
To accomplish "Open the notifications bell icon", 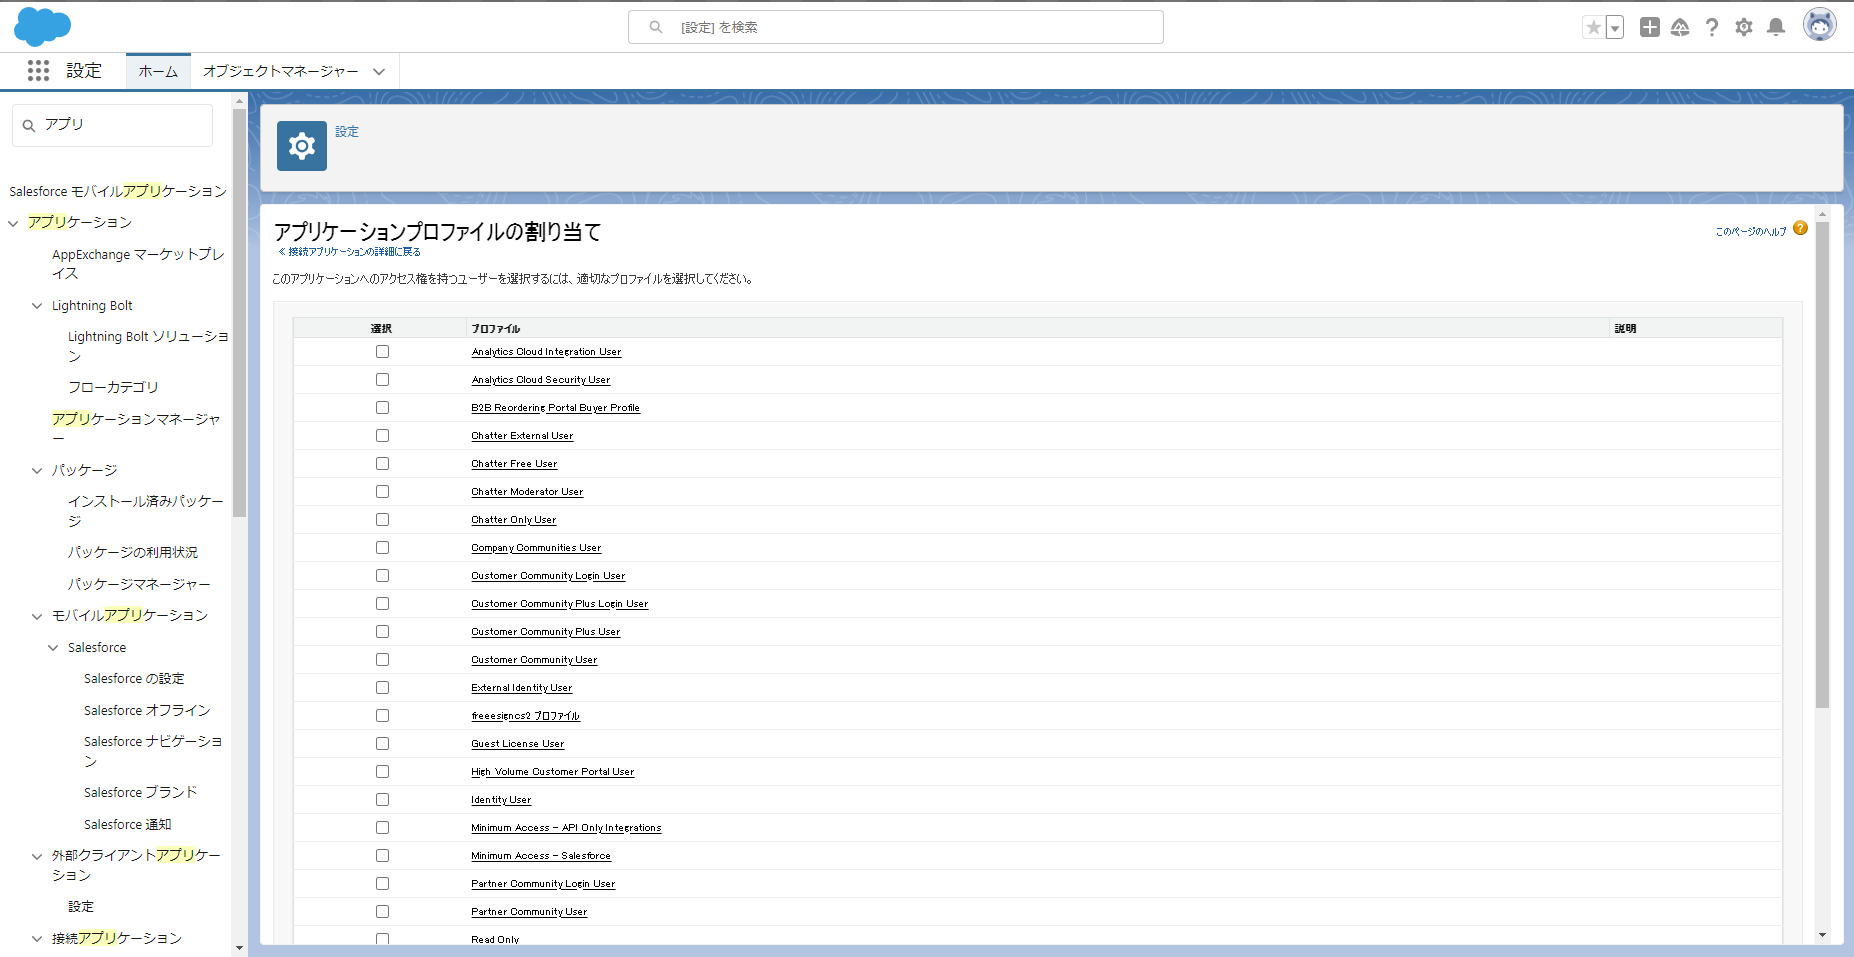I will pyautogui.click(x=1776, y=27).
